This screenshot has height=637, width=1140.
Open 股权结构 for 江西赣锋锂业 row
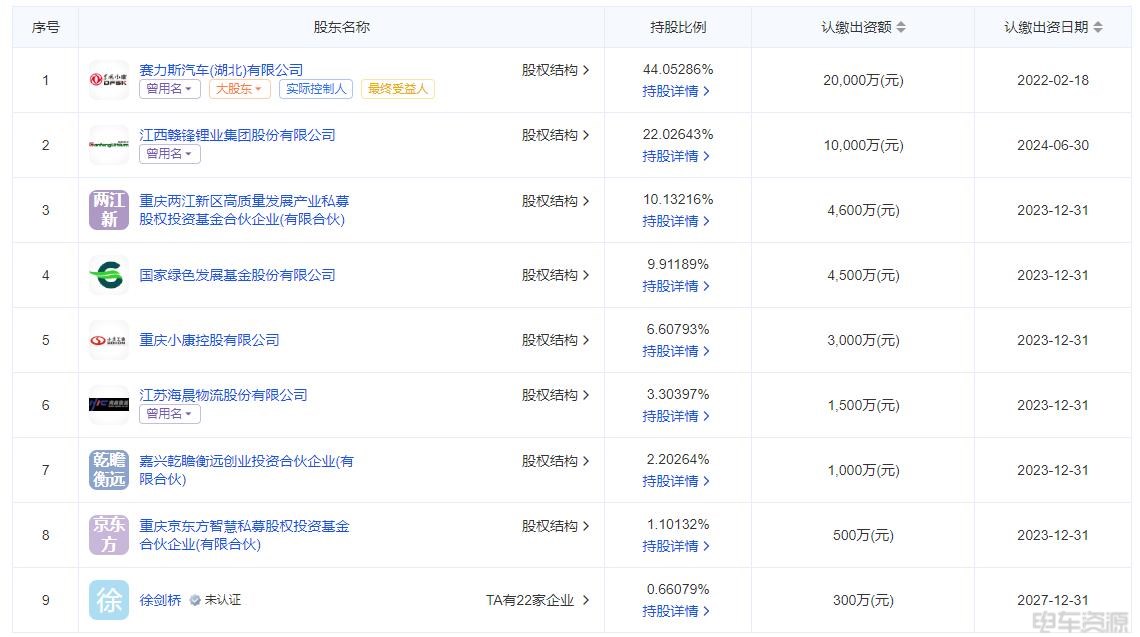pyautogui.click(x=555, y=135)
